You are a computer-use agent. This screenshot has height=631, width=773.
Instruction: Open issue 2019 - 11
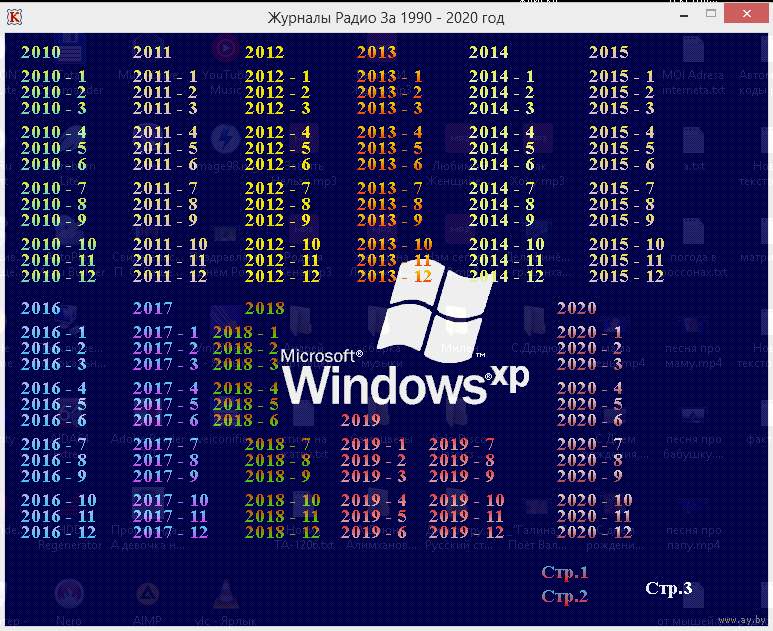coord(466,516)
